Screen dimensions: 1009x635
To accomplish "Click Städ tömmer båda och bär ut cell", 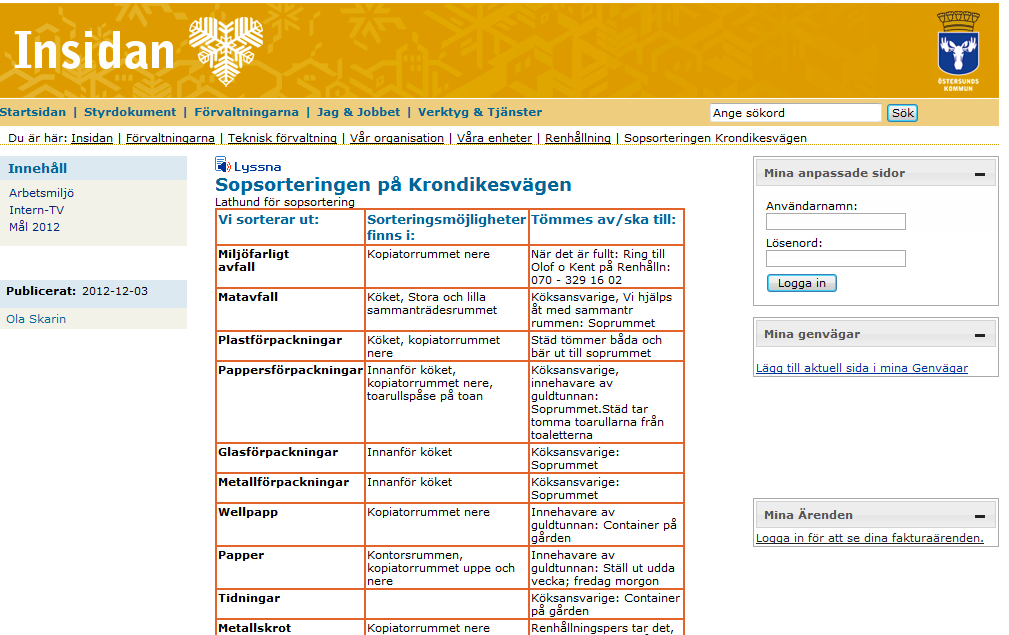I will tap(606, 346).
